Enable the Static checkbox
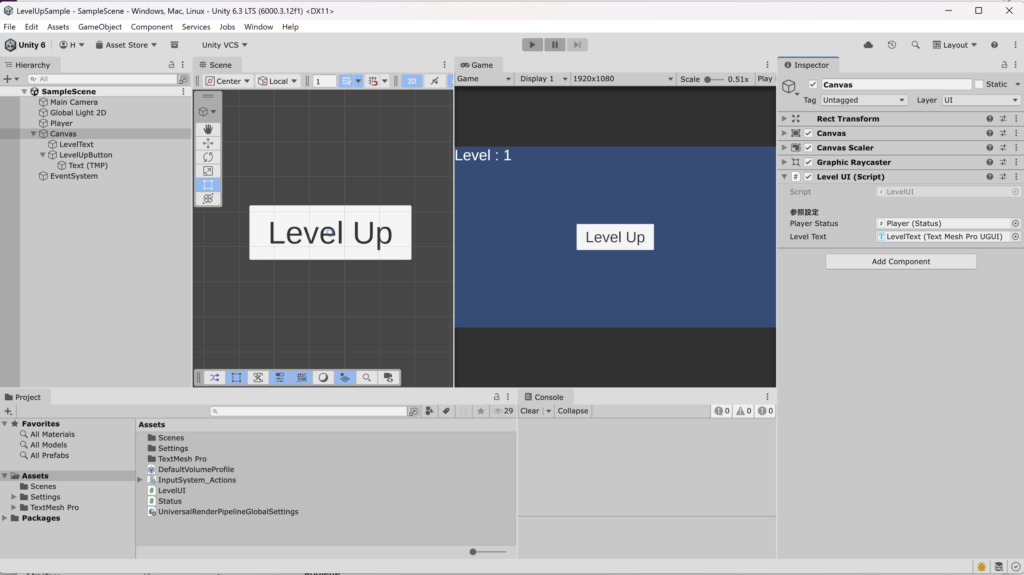The image size is (1024, 575). [x=979, y=85]
